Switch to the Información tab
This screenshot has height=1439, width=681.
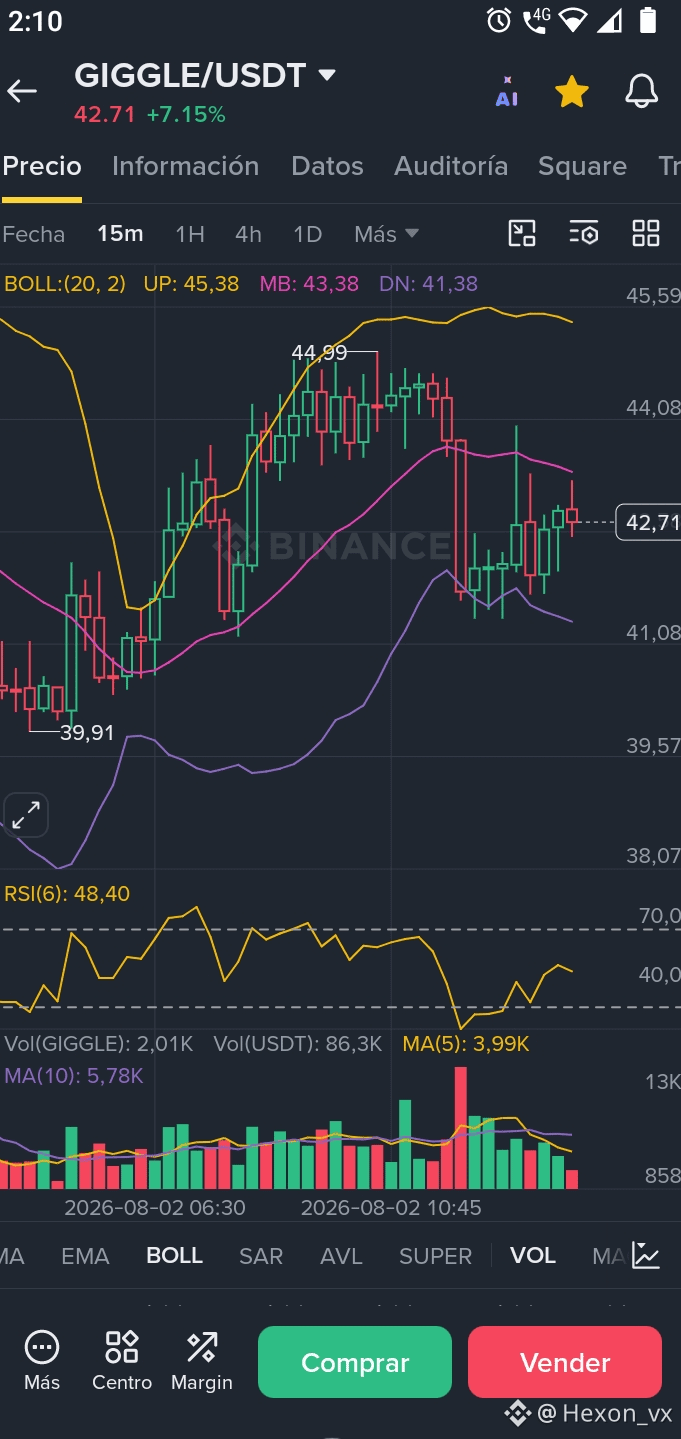coord(185,166)
